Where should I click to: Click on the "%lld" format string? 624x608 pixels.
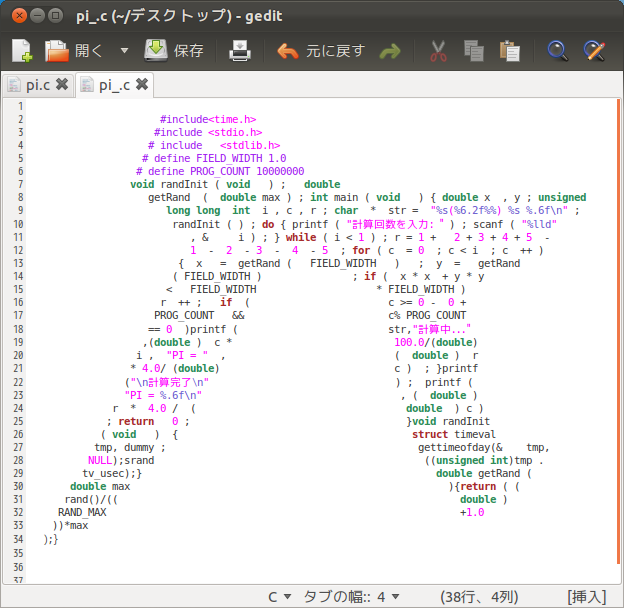click(x=539, y=224)
